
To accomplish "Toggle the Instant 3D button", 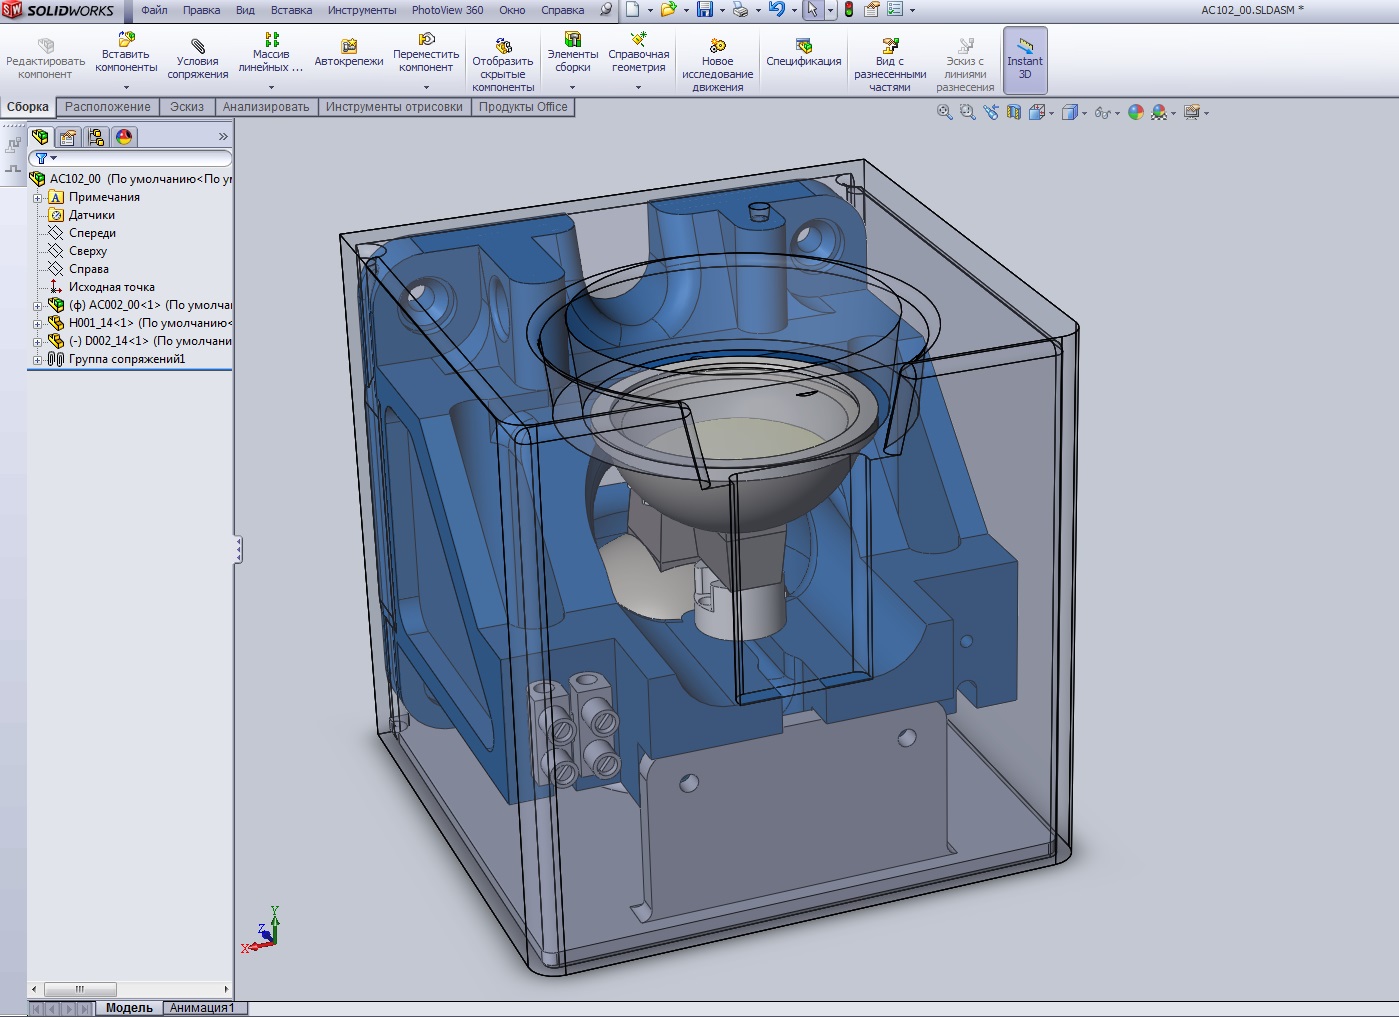I will 1025,60.
